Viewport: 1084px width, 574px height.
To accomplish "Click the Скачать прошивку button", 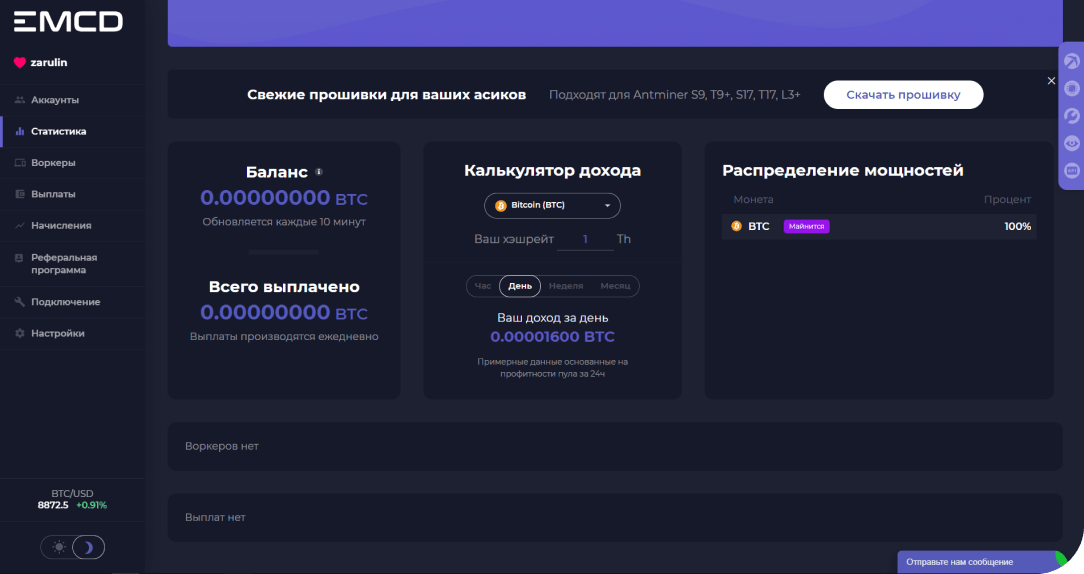I will (x=903, y=95).
